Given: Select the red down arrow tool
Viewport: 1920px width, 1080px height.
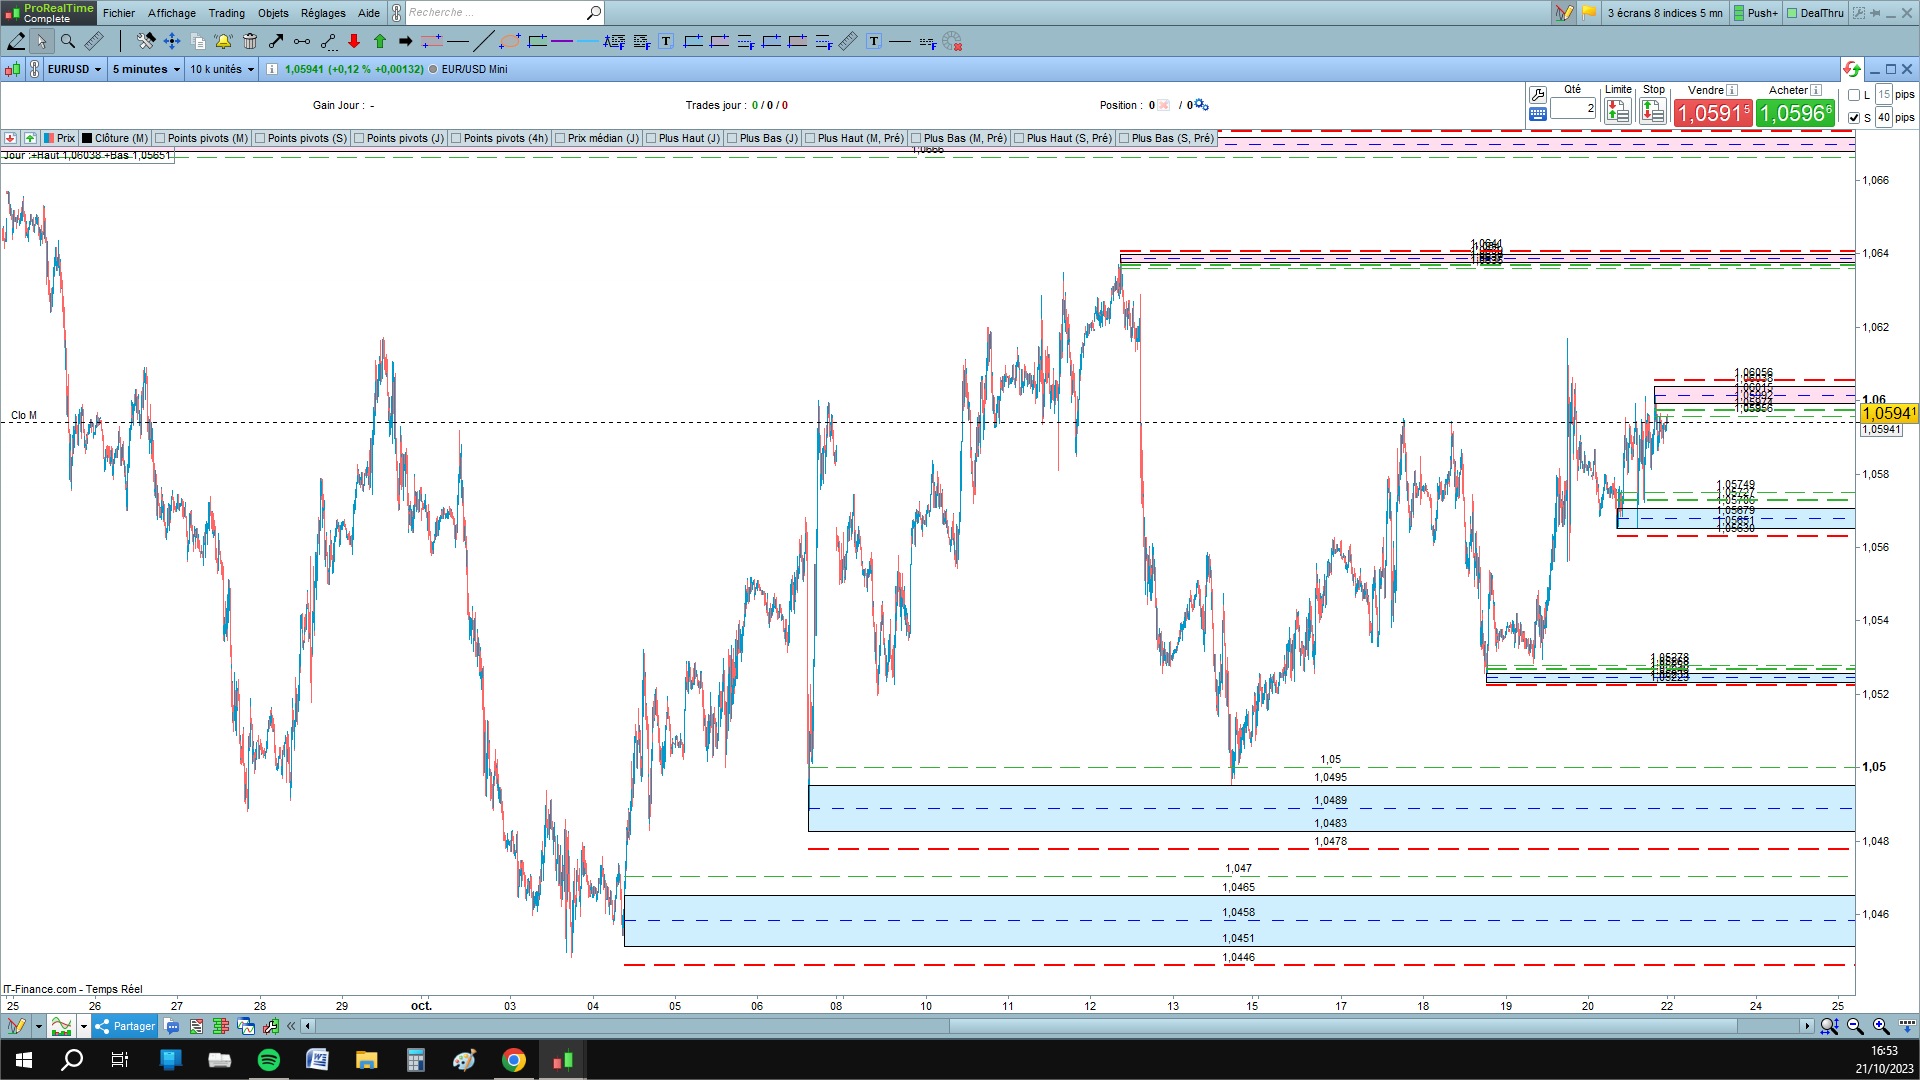Looking at the screenshot, I should pyautogui.click(x=354, y=41).
